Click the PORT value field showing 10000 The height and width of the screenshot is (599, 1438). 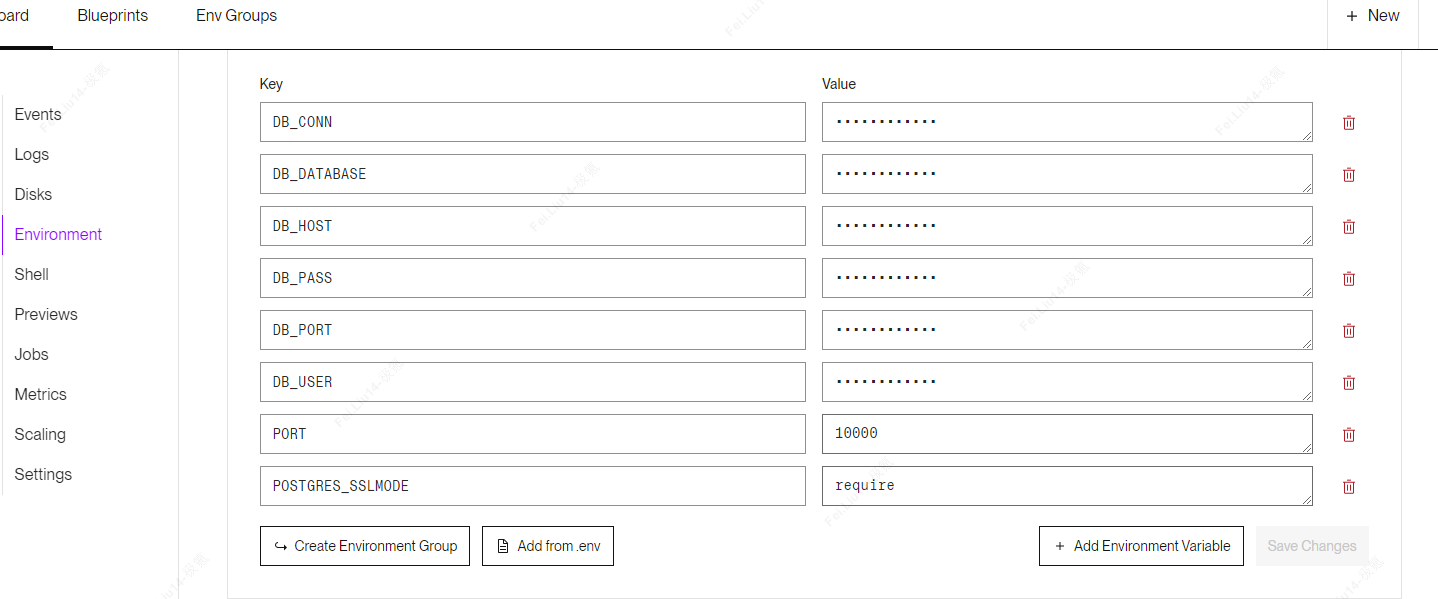click(1067, 434)
